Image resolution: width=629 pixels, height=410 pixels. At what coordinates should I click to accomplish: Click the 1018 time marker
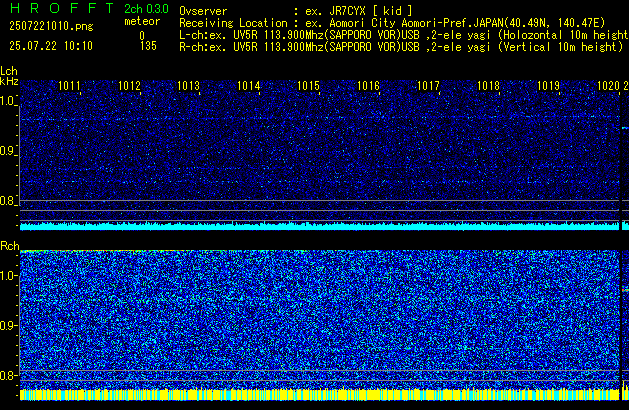tap(488, 86)
